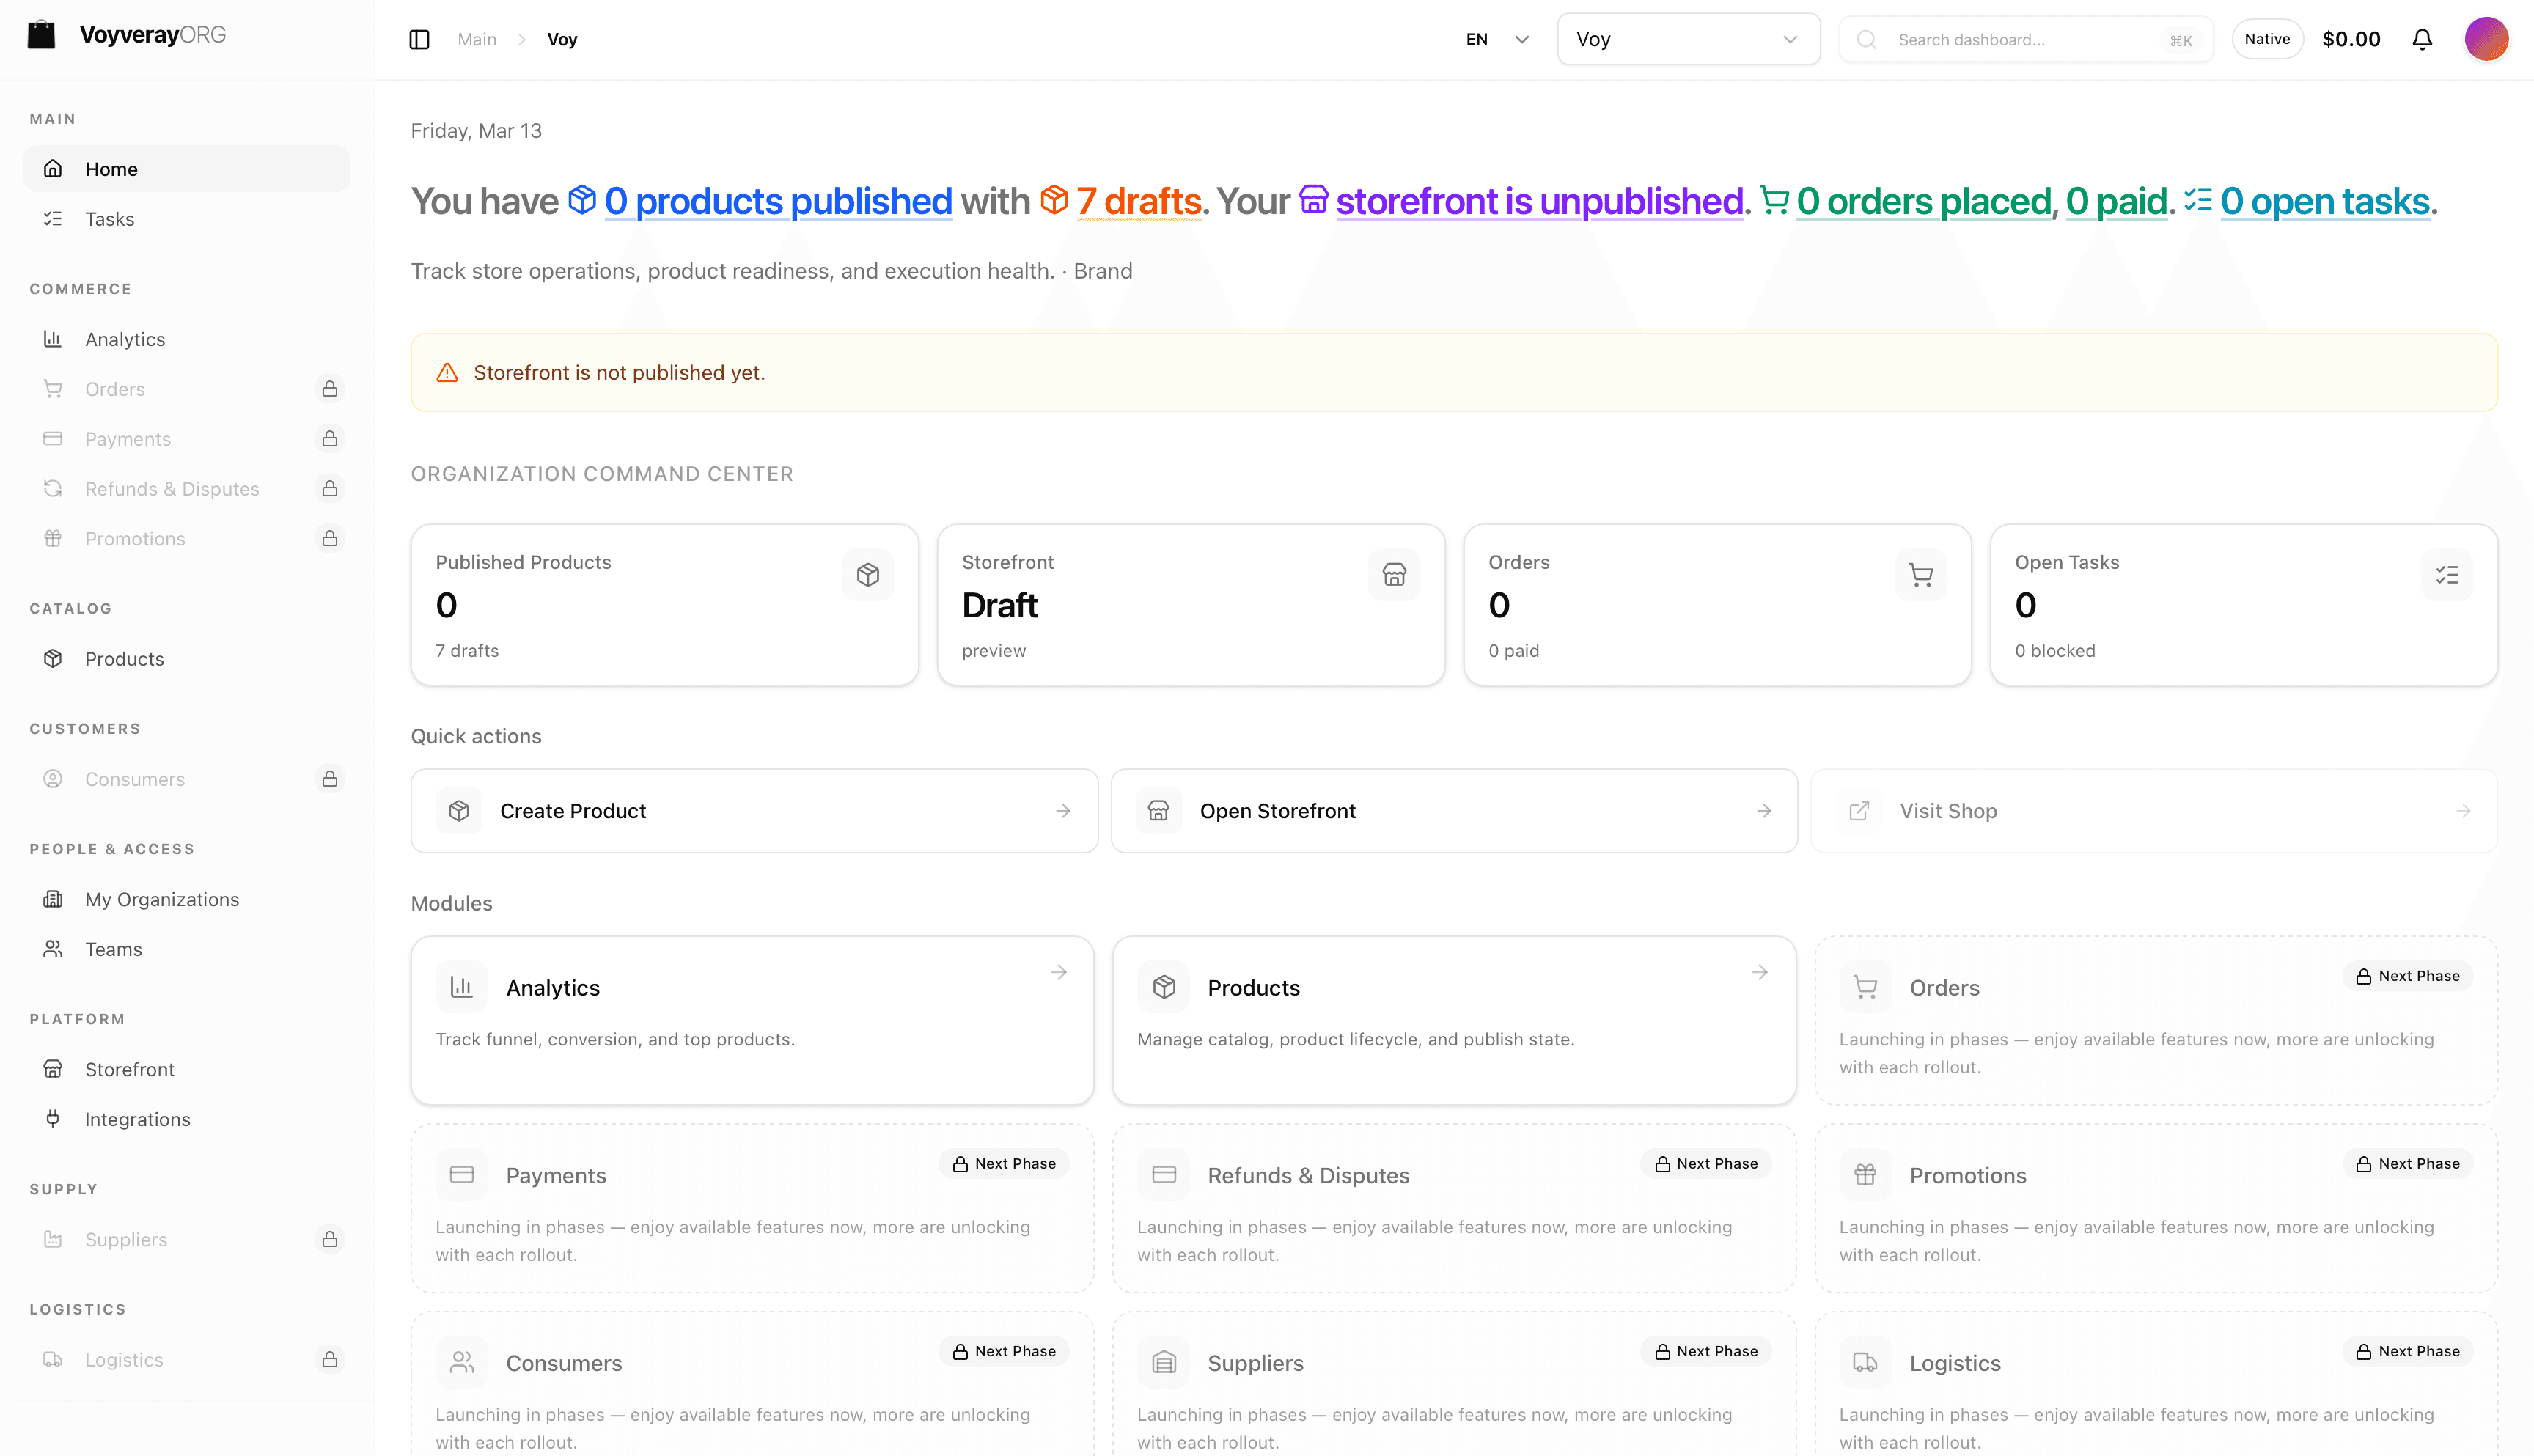
Task: Click the Voyveray shopping bag logo
Action: pos(41,35)
